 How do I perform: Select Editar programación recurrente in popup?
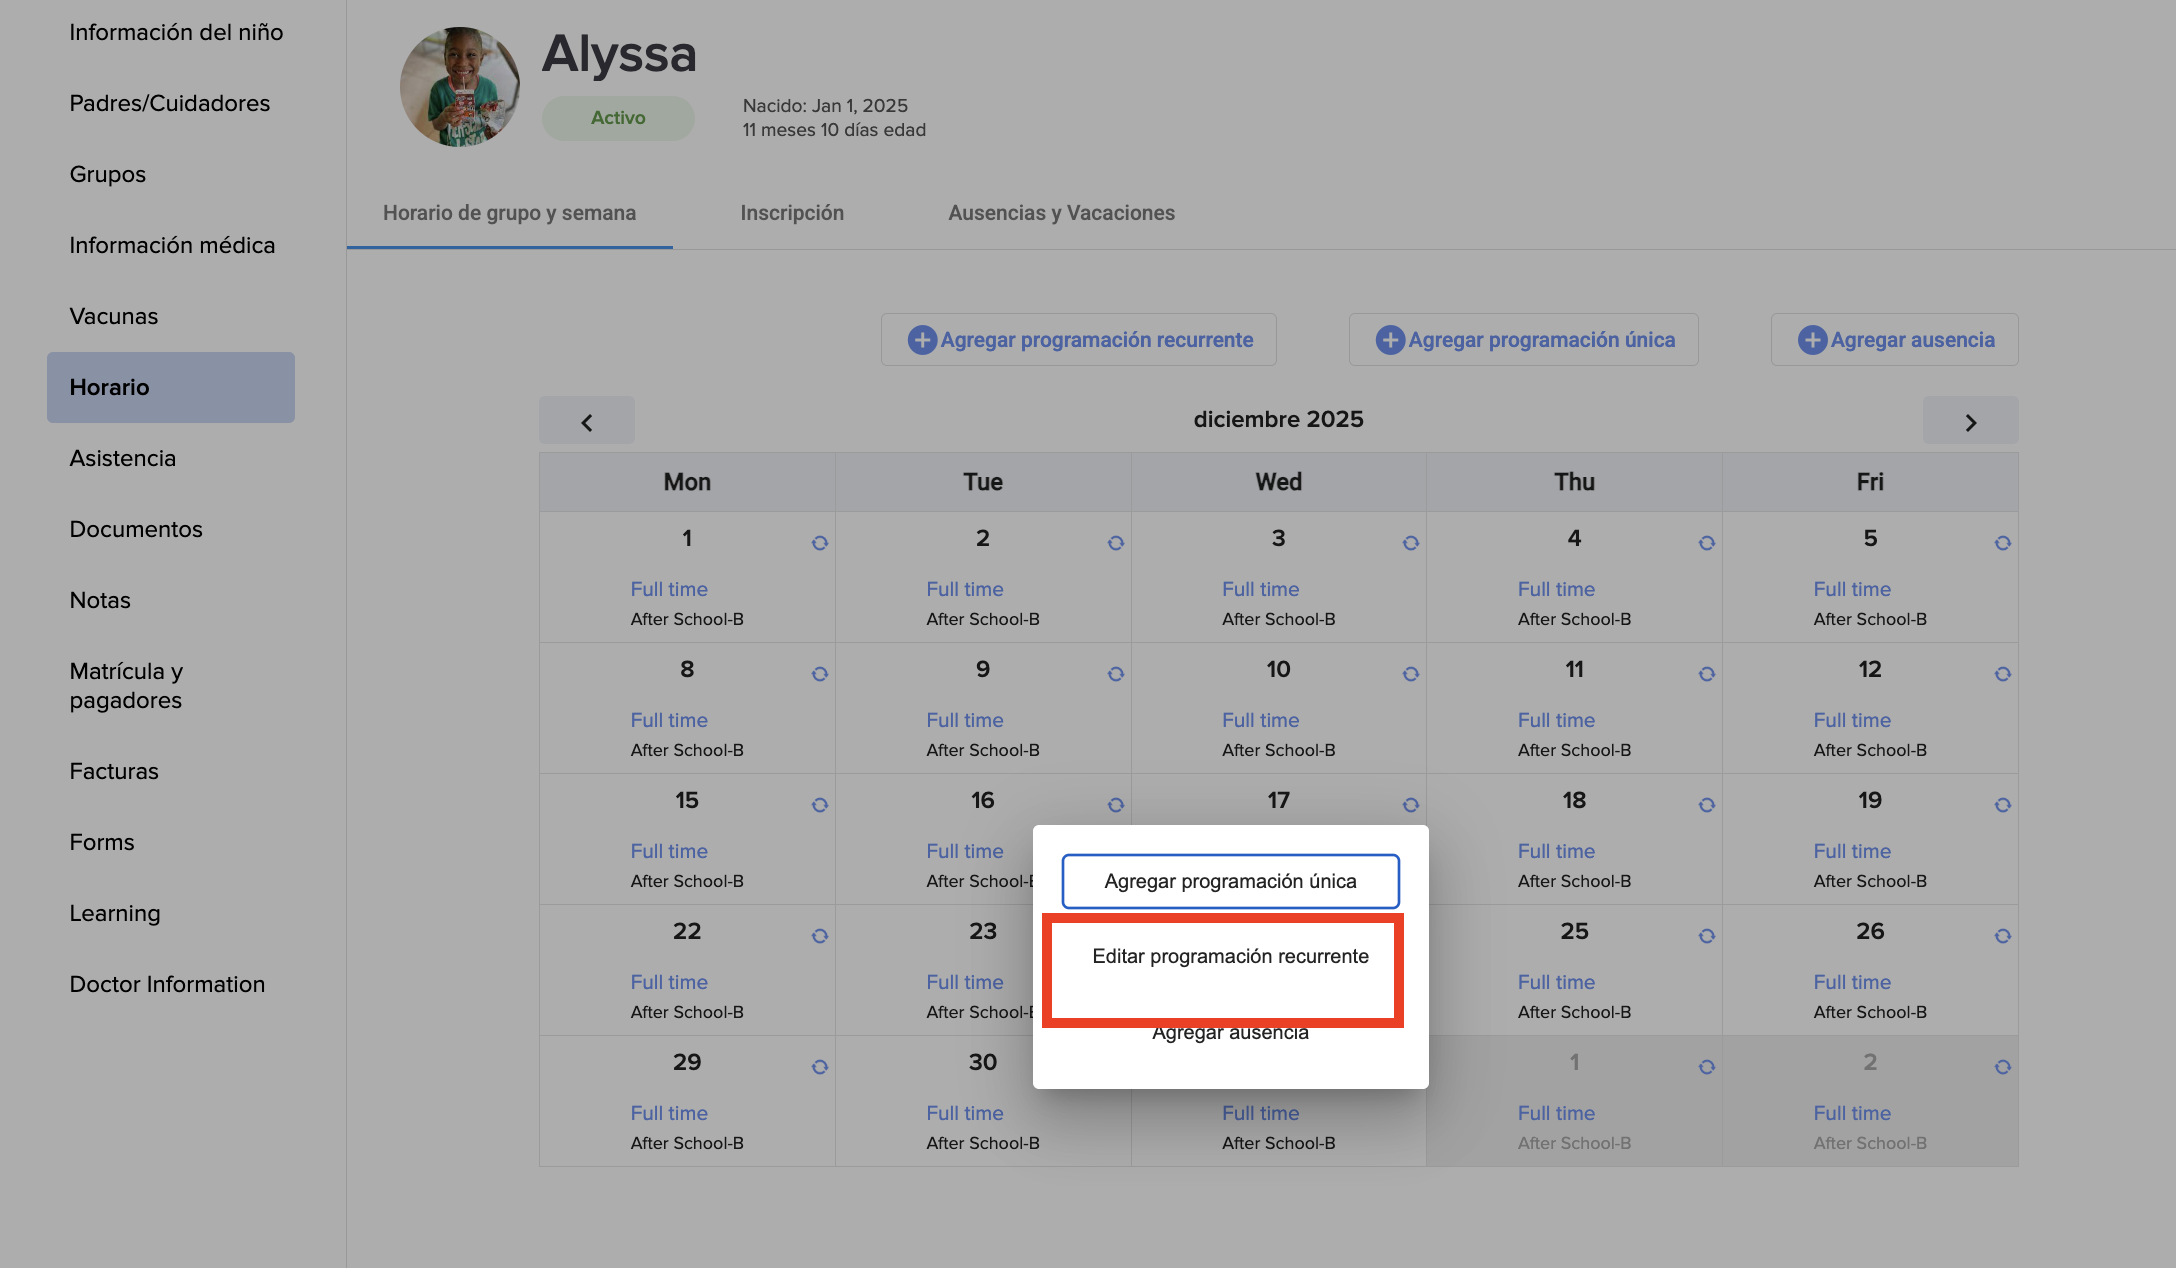[x=1229, y=957]
